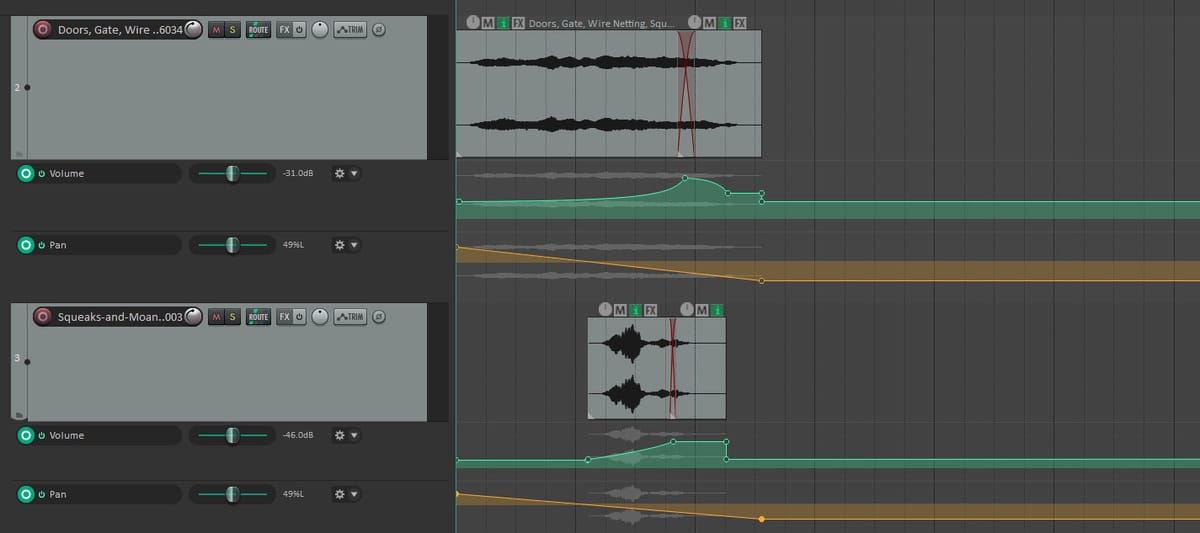Select the peak point on Doors volume envelope

point(685,178)
